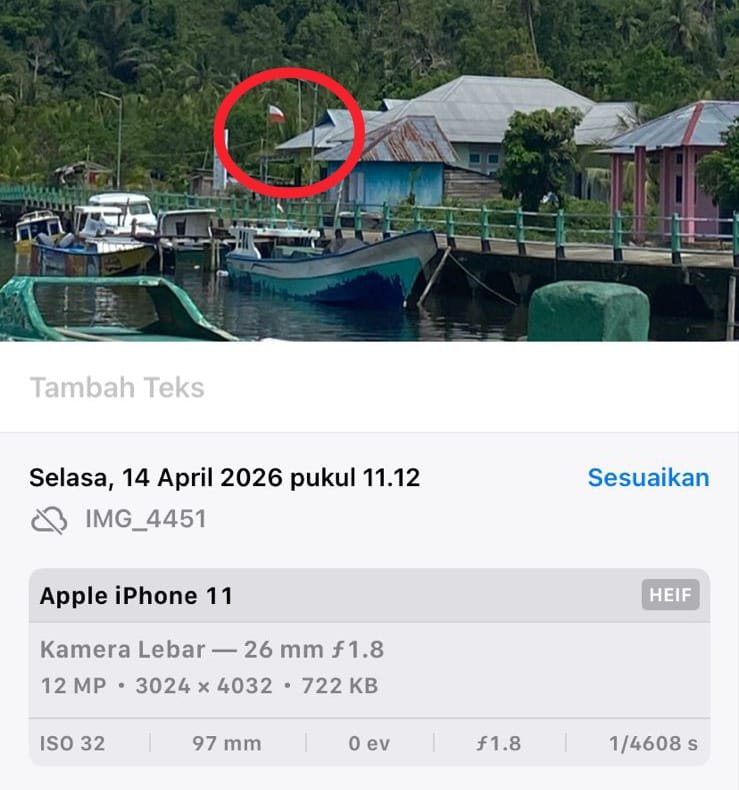Tap the Kamera Lebar 26 mm lens line

(212, 649)
